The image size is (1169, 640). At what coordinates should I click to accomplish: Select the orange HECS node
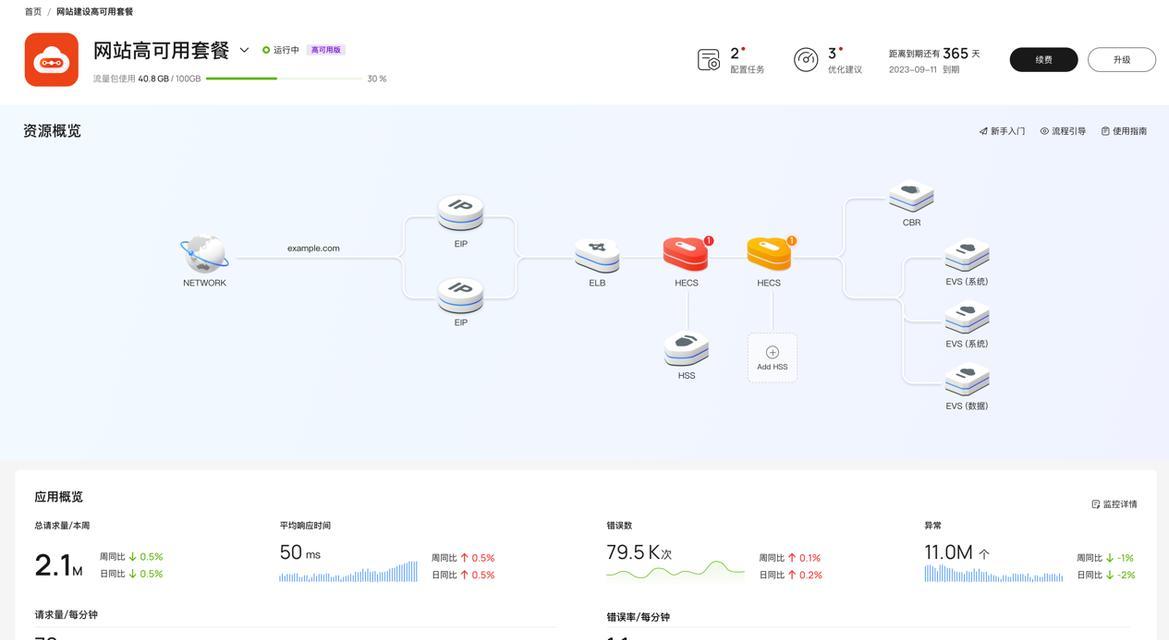coord(769,254)
